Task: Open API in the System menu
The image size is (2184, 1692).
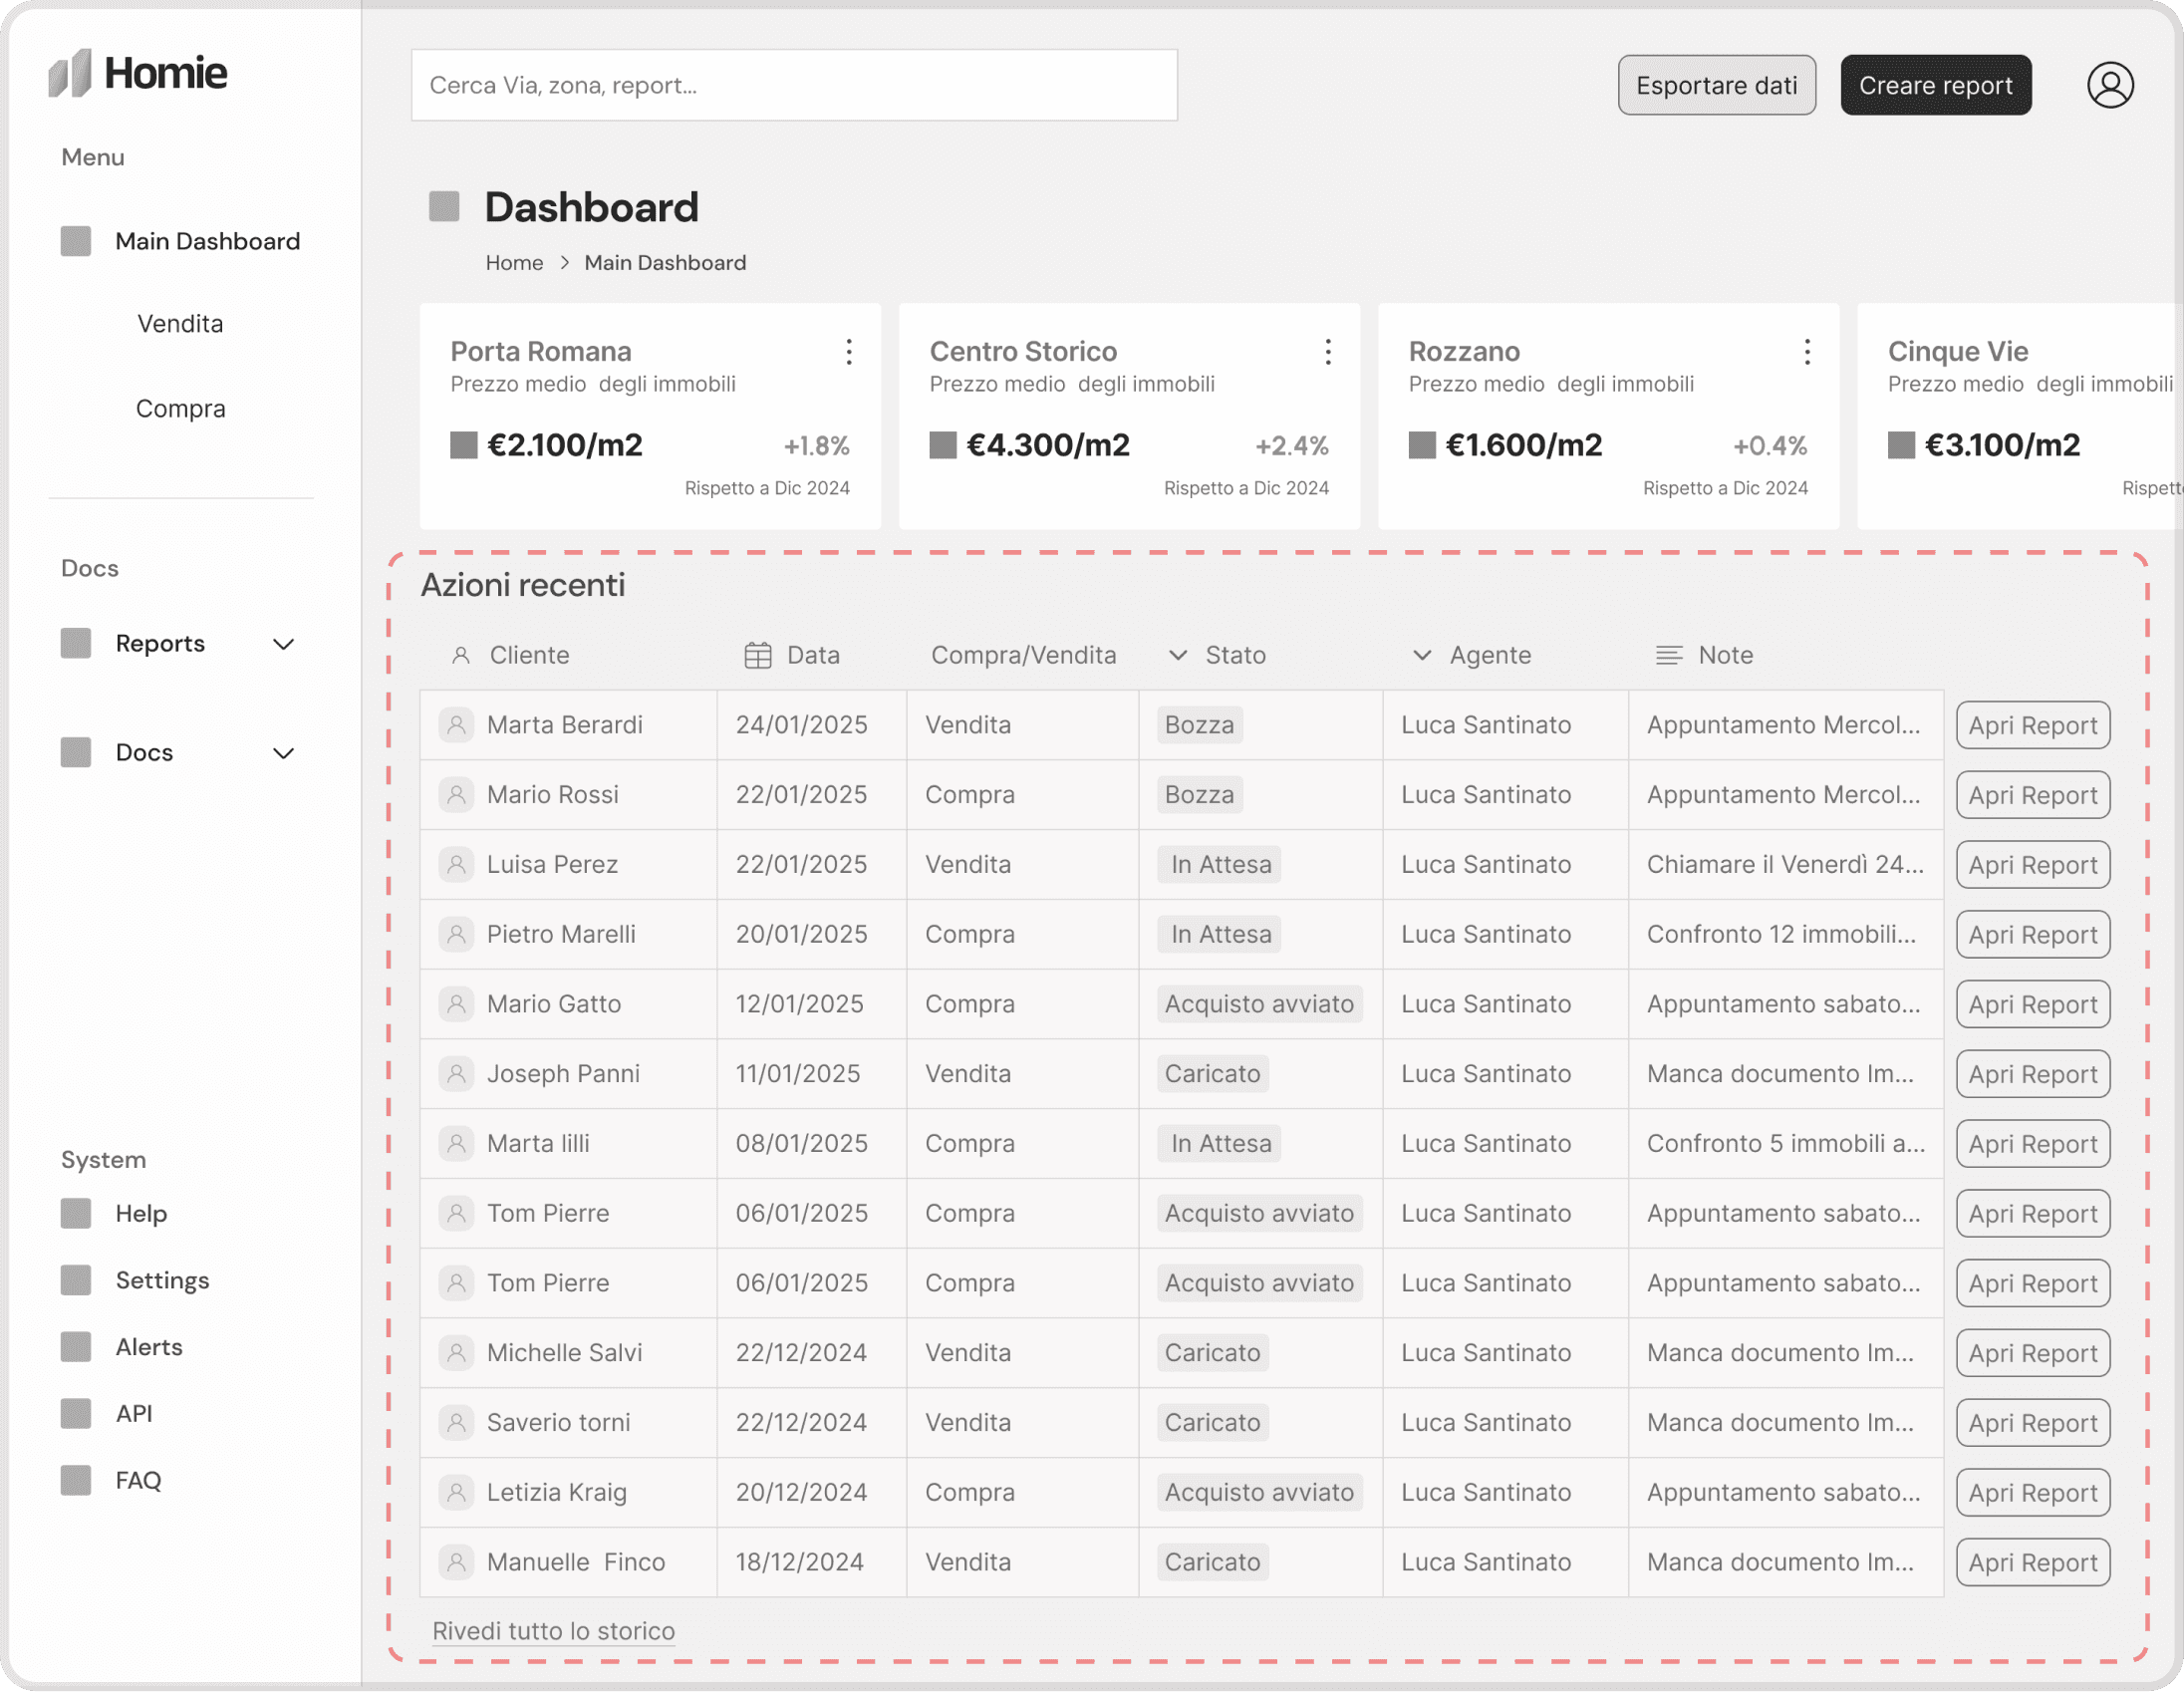Action: coord(134,1413)
